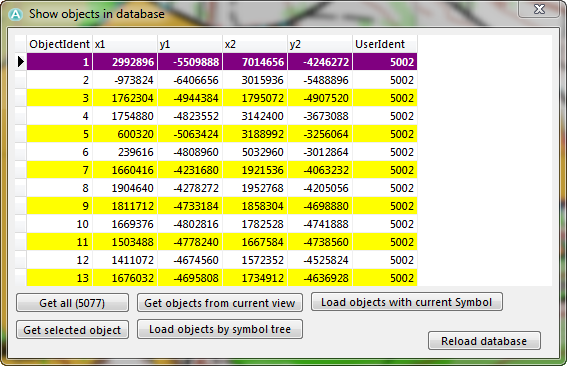Sort by the ObjectIdent column header

click(x=59, y=44)
